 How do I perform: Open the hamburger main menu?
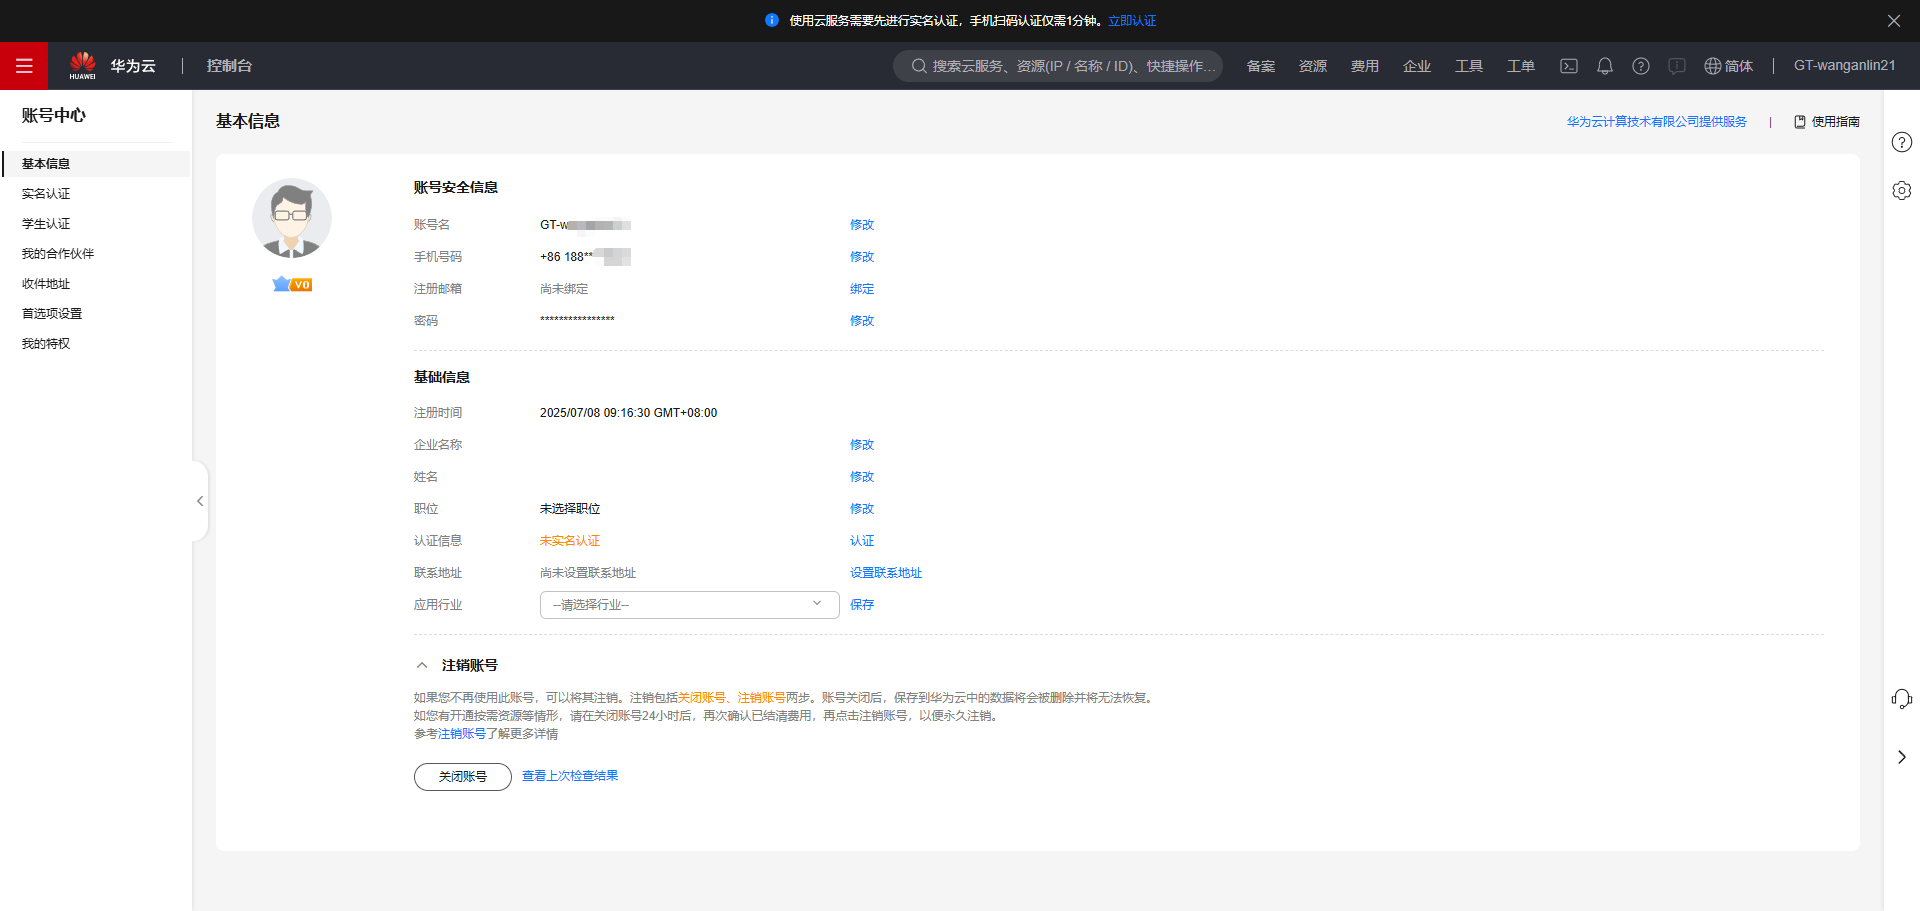click(x=24, y=66)
